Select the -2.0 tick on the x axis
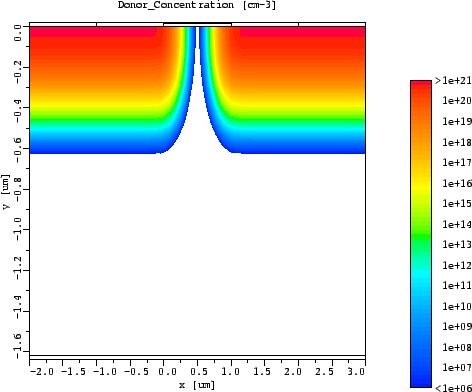 [x=42, y=371]
